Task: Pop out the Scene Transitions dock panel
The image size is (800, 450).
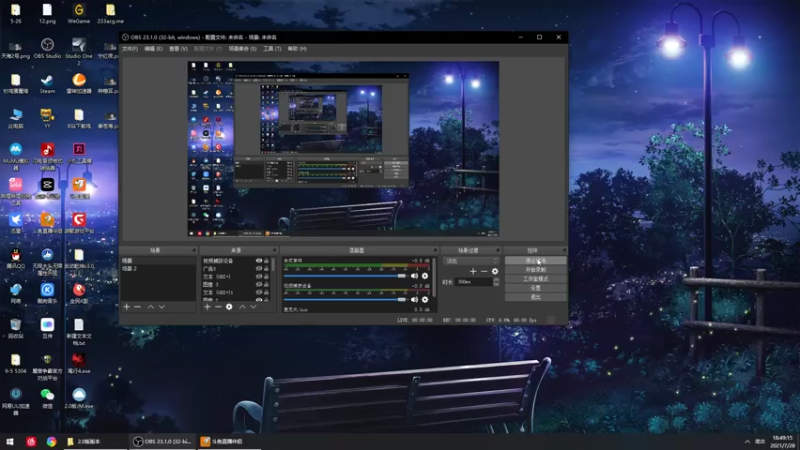Action: click(498, 251)
